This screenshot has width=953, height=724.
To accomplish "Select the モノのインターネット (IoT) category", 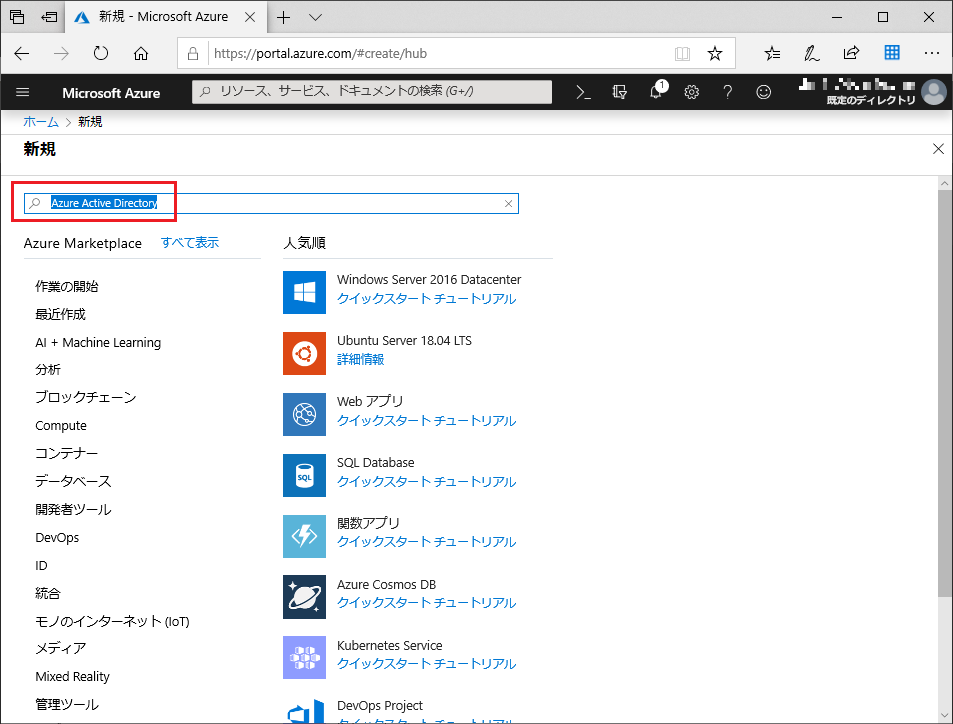I will (x=112, y=621).
